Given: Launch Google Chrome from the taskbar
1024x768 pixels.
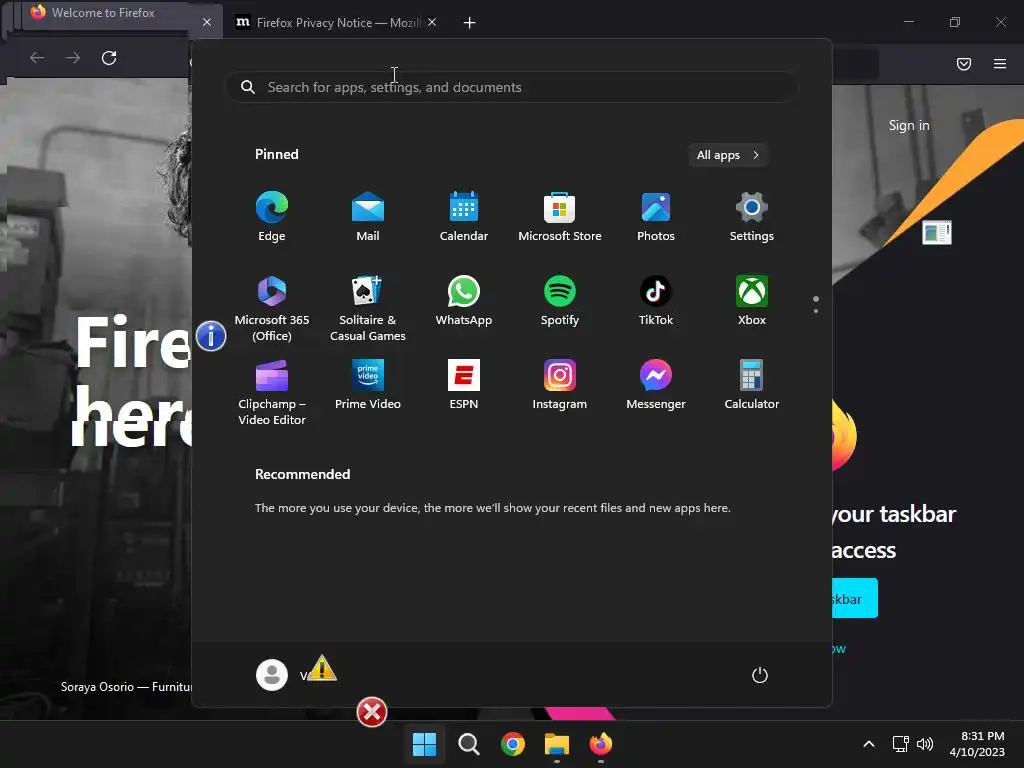Looking at the screenshot, I should [x=513, y=744].
